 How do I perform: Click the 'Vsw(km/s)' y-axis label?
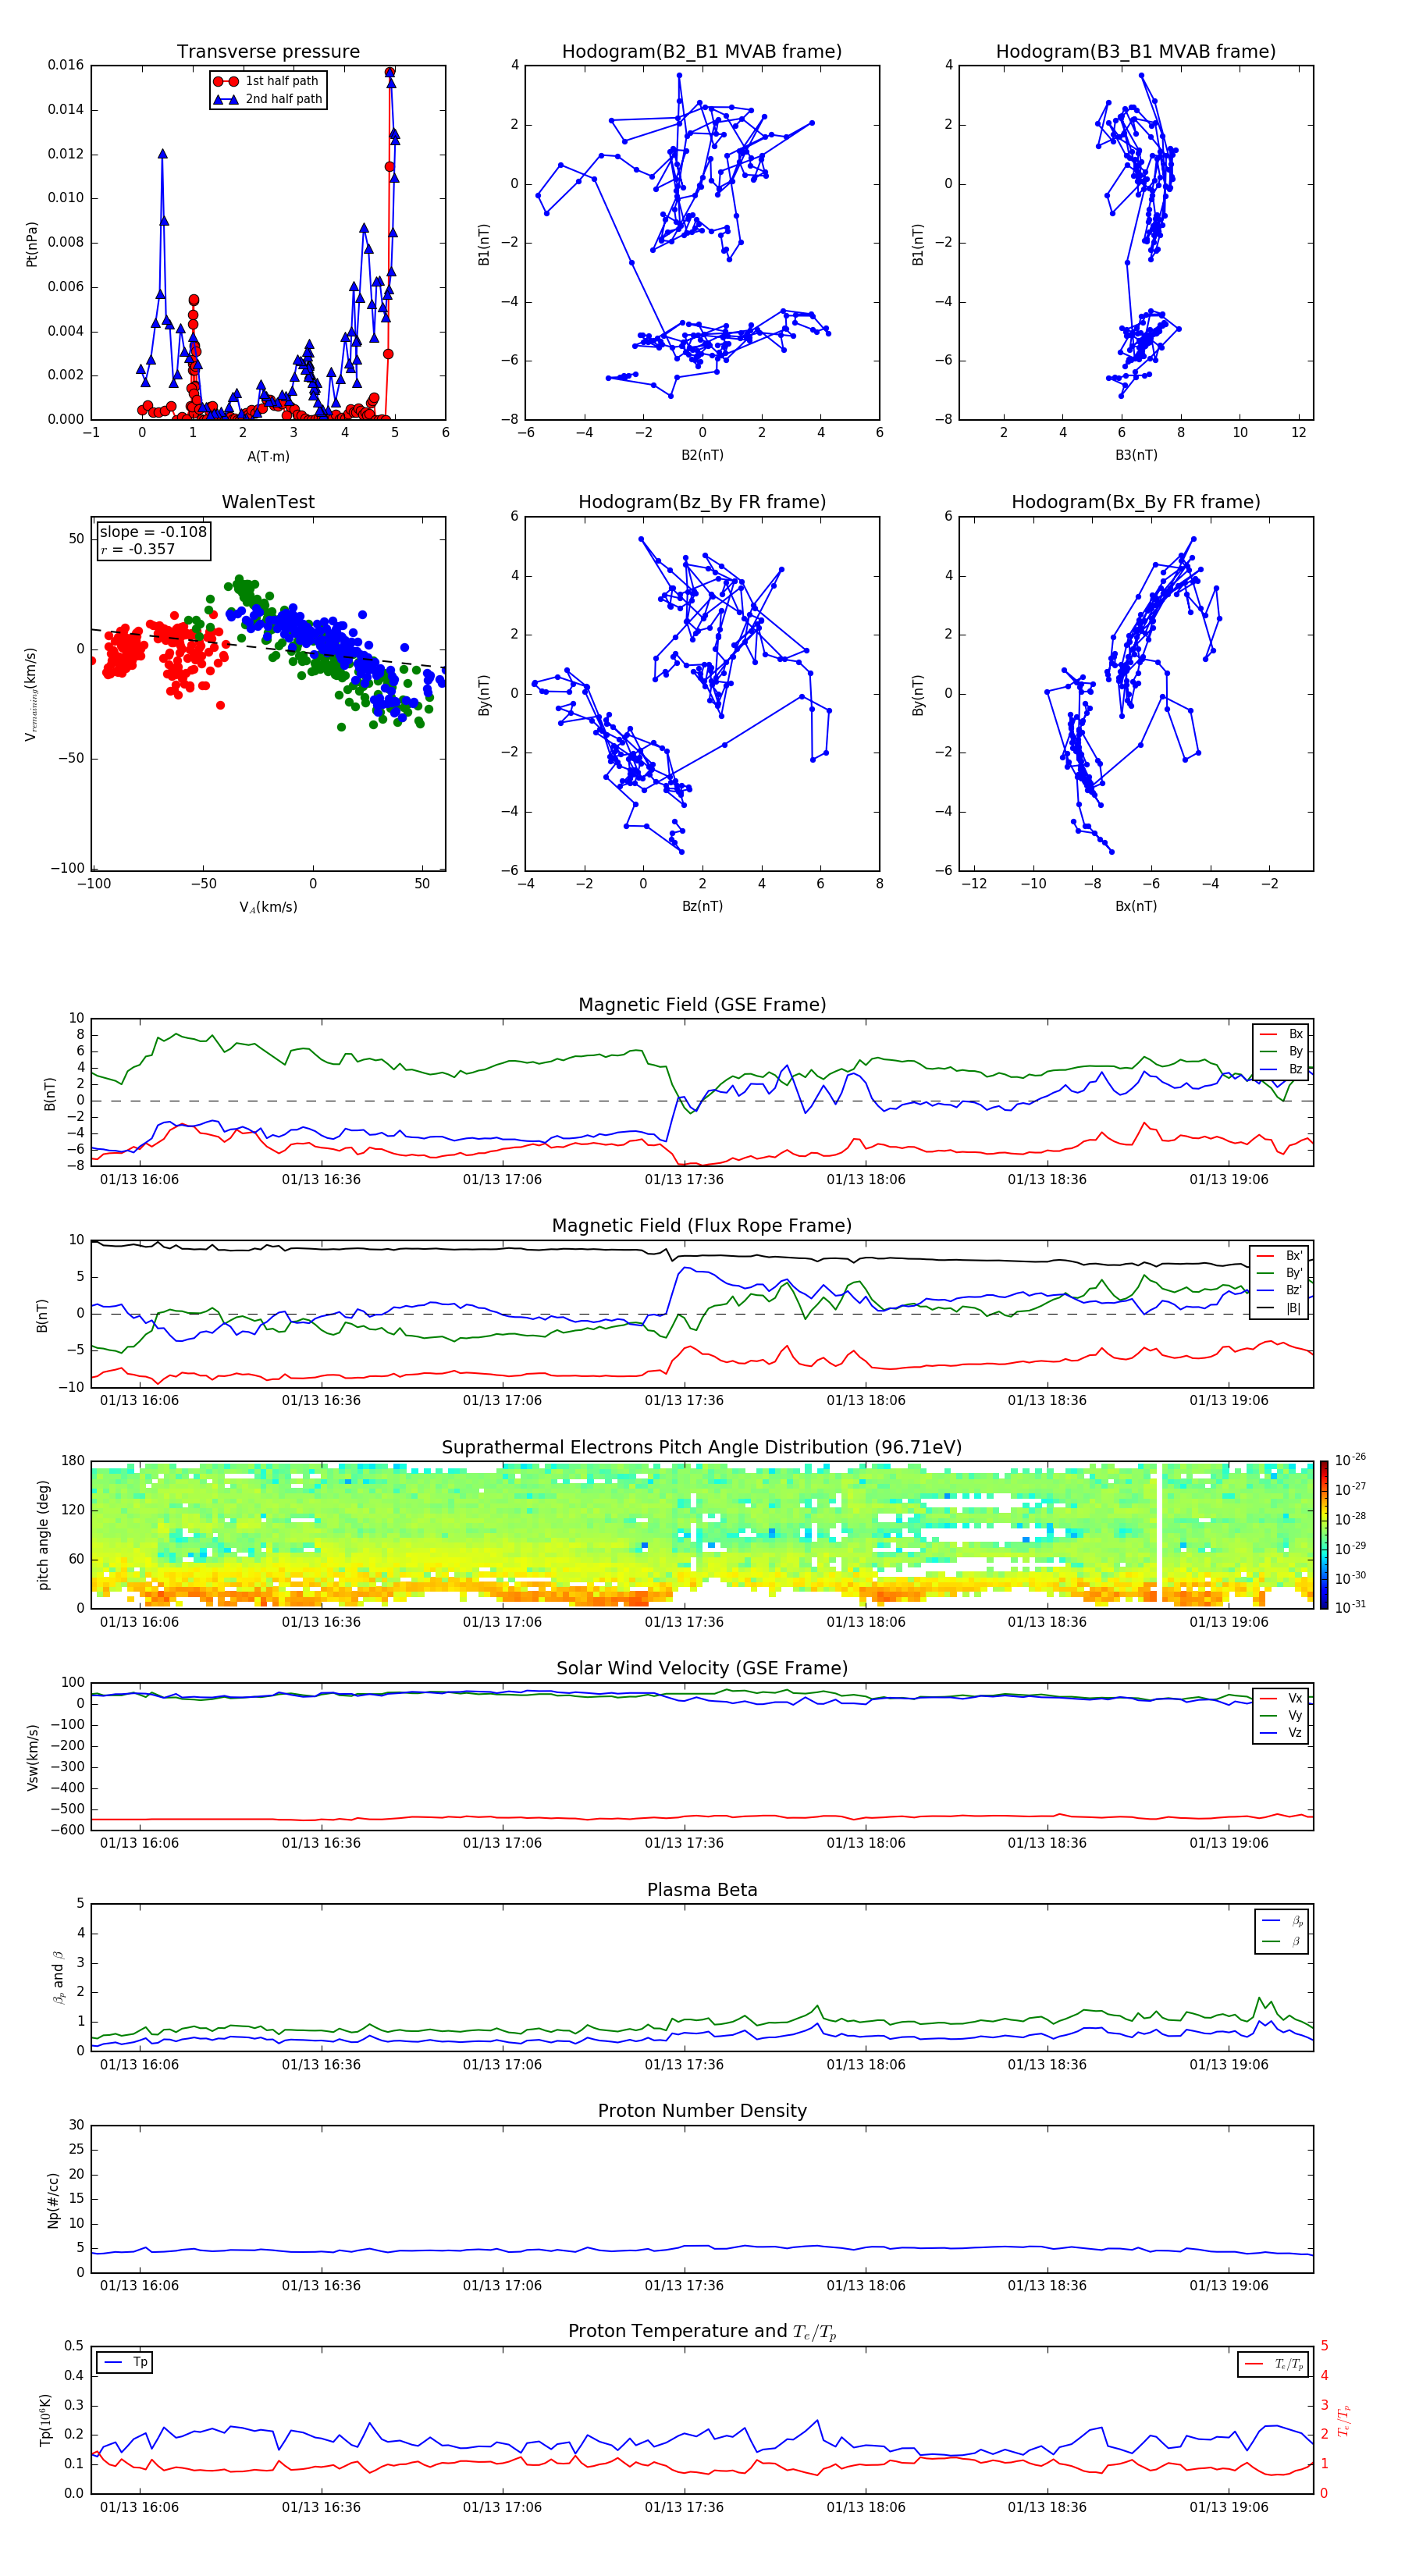point(32,1757)
